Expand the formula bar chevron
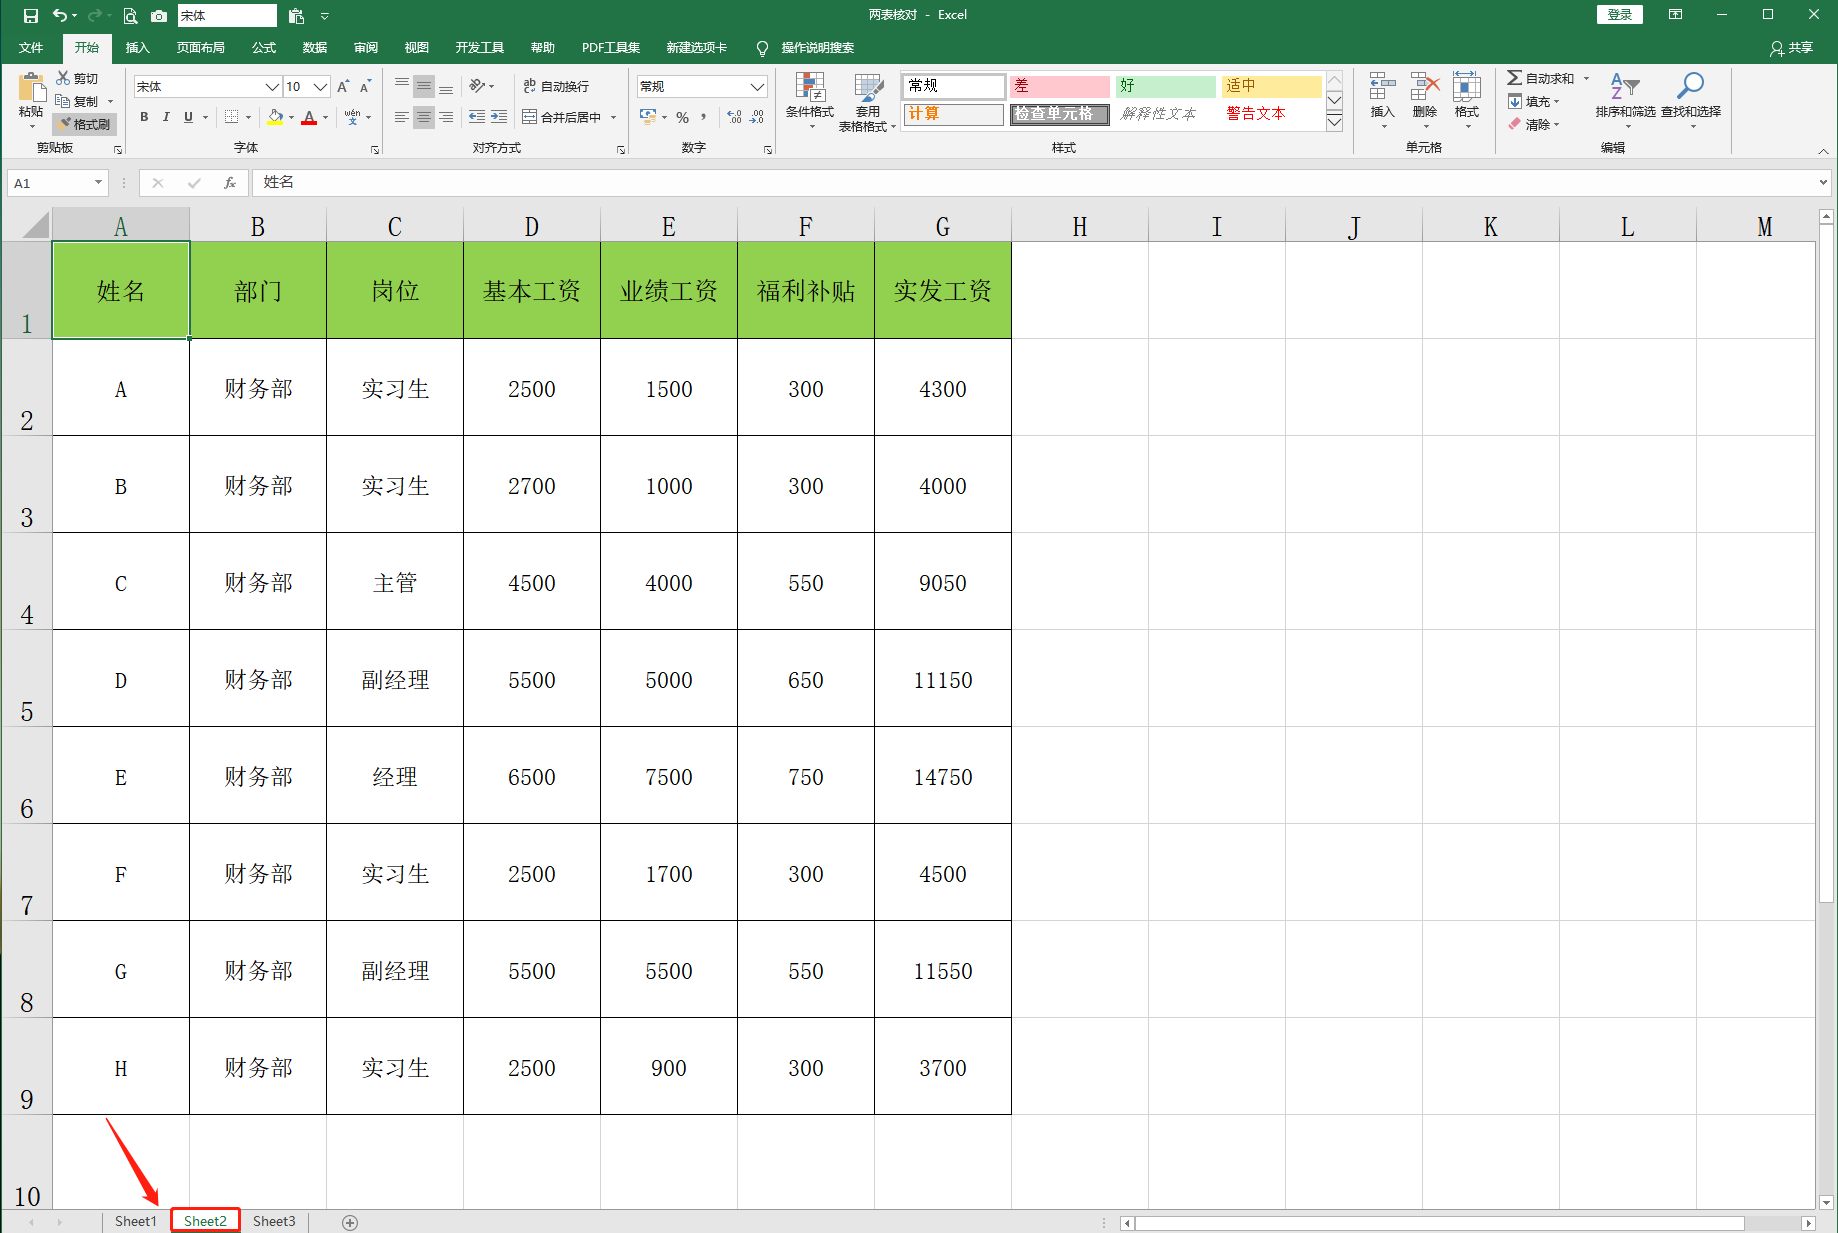The height and width of the screenshot is (1233, 1838). pos(1823,182)
